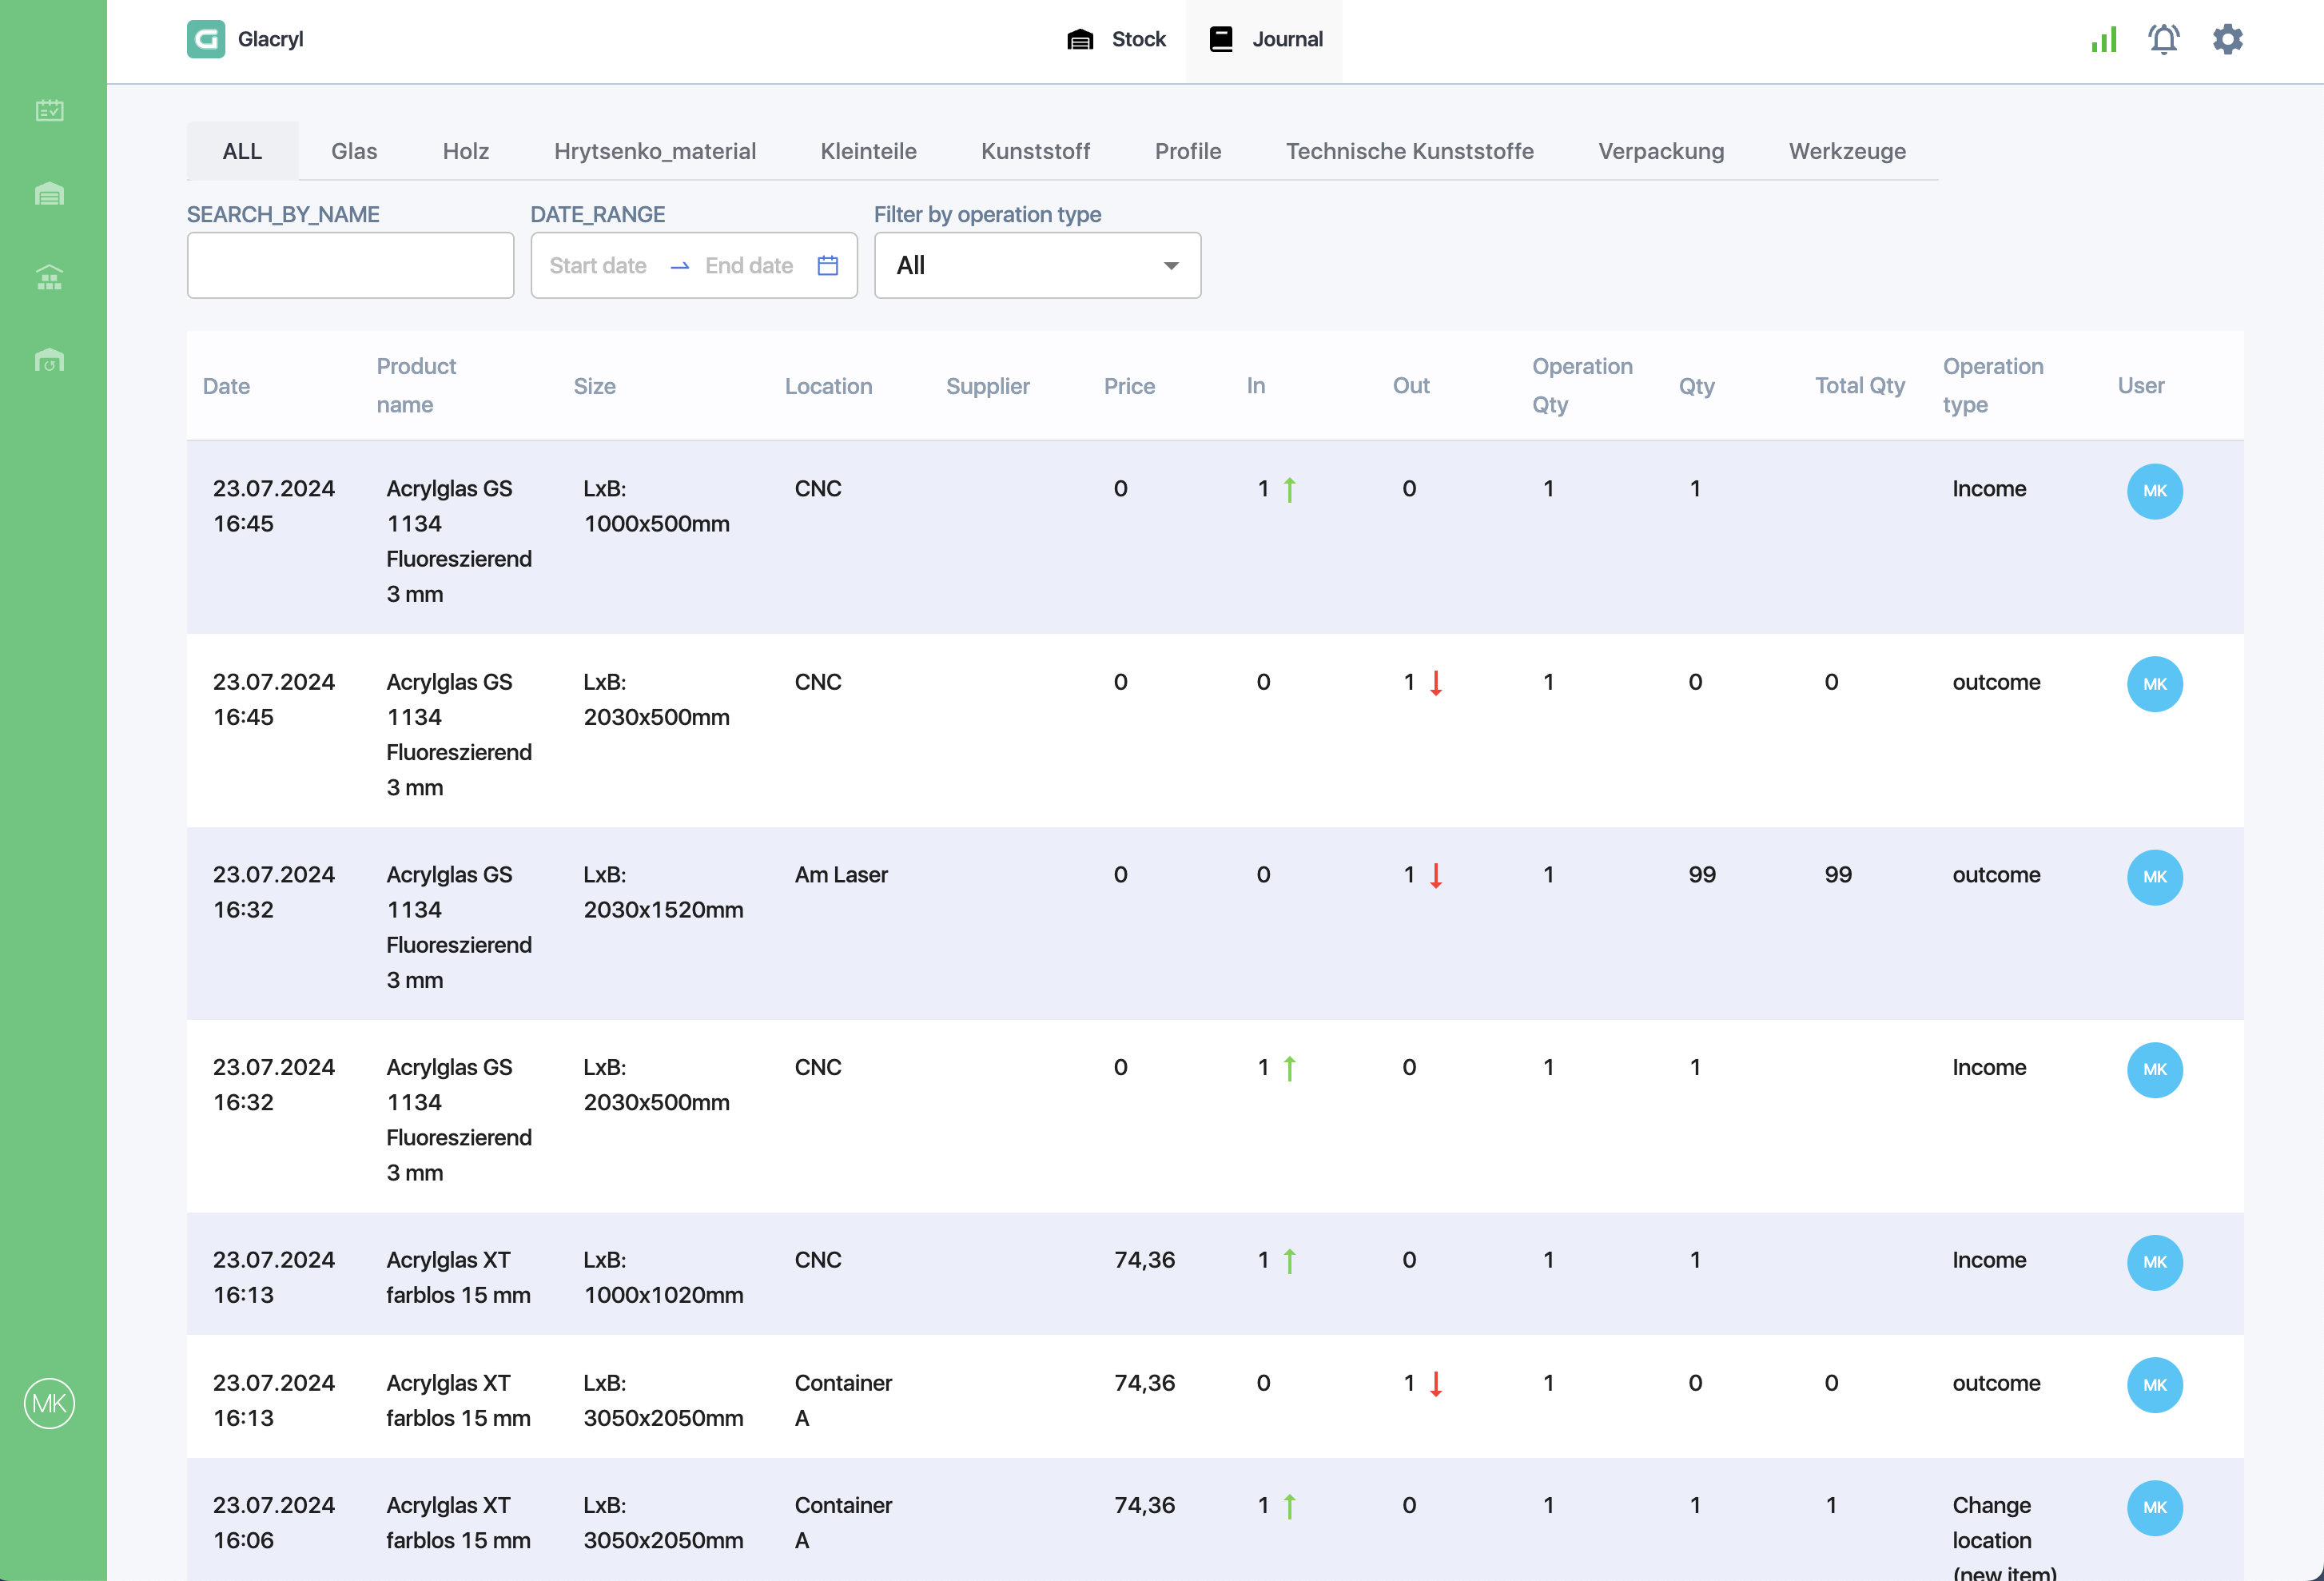Click the dropdown arrow beside All
The height and width of the screenshot is (1581, 2324).
point(1171,266)
